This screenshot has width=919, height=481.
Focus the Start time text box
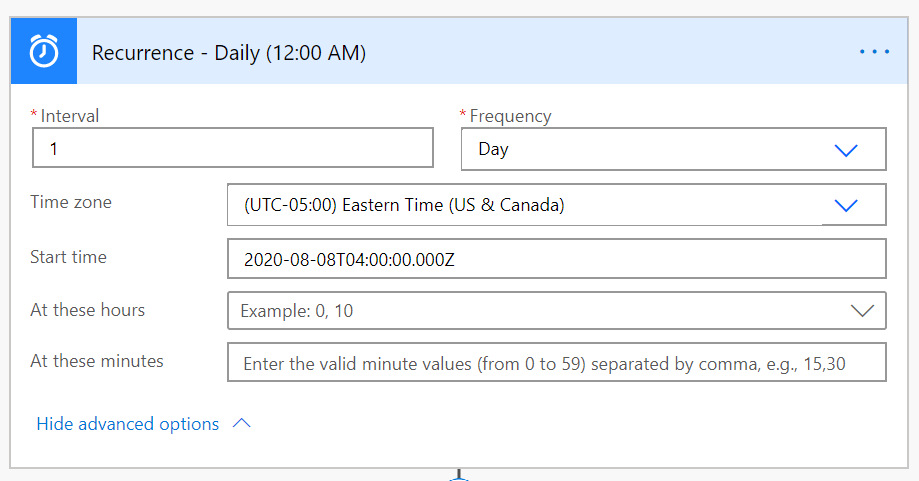coord(556,259)
